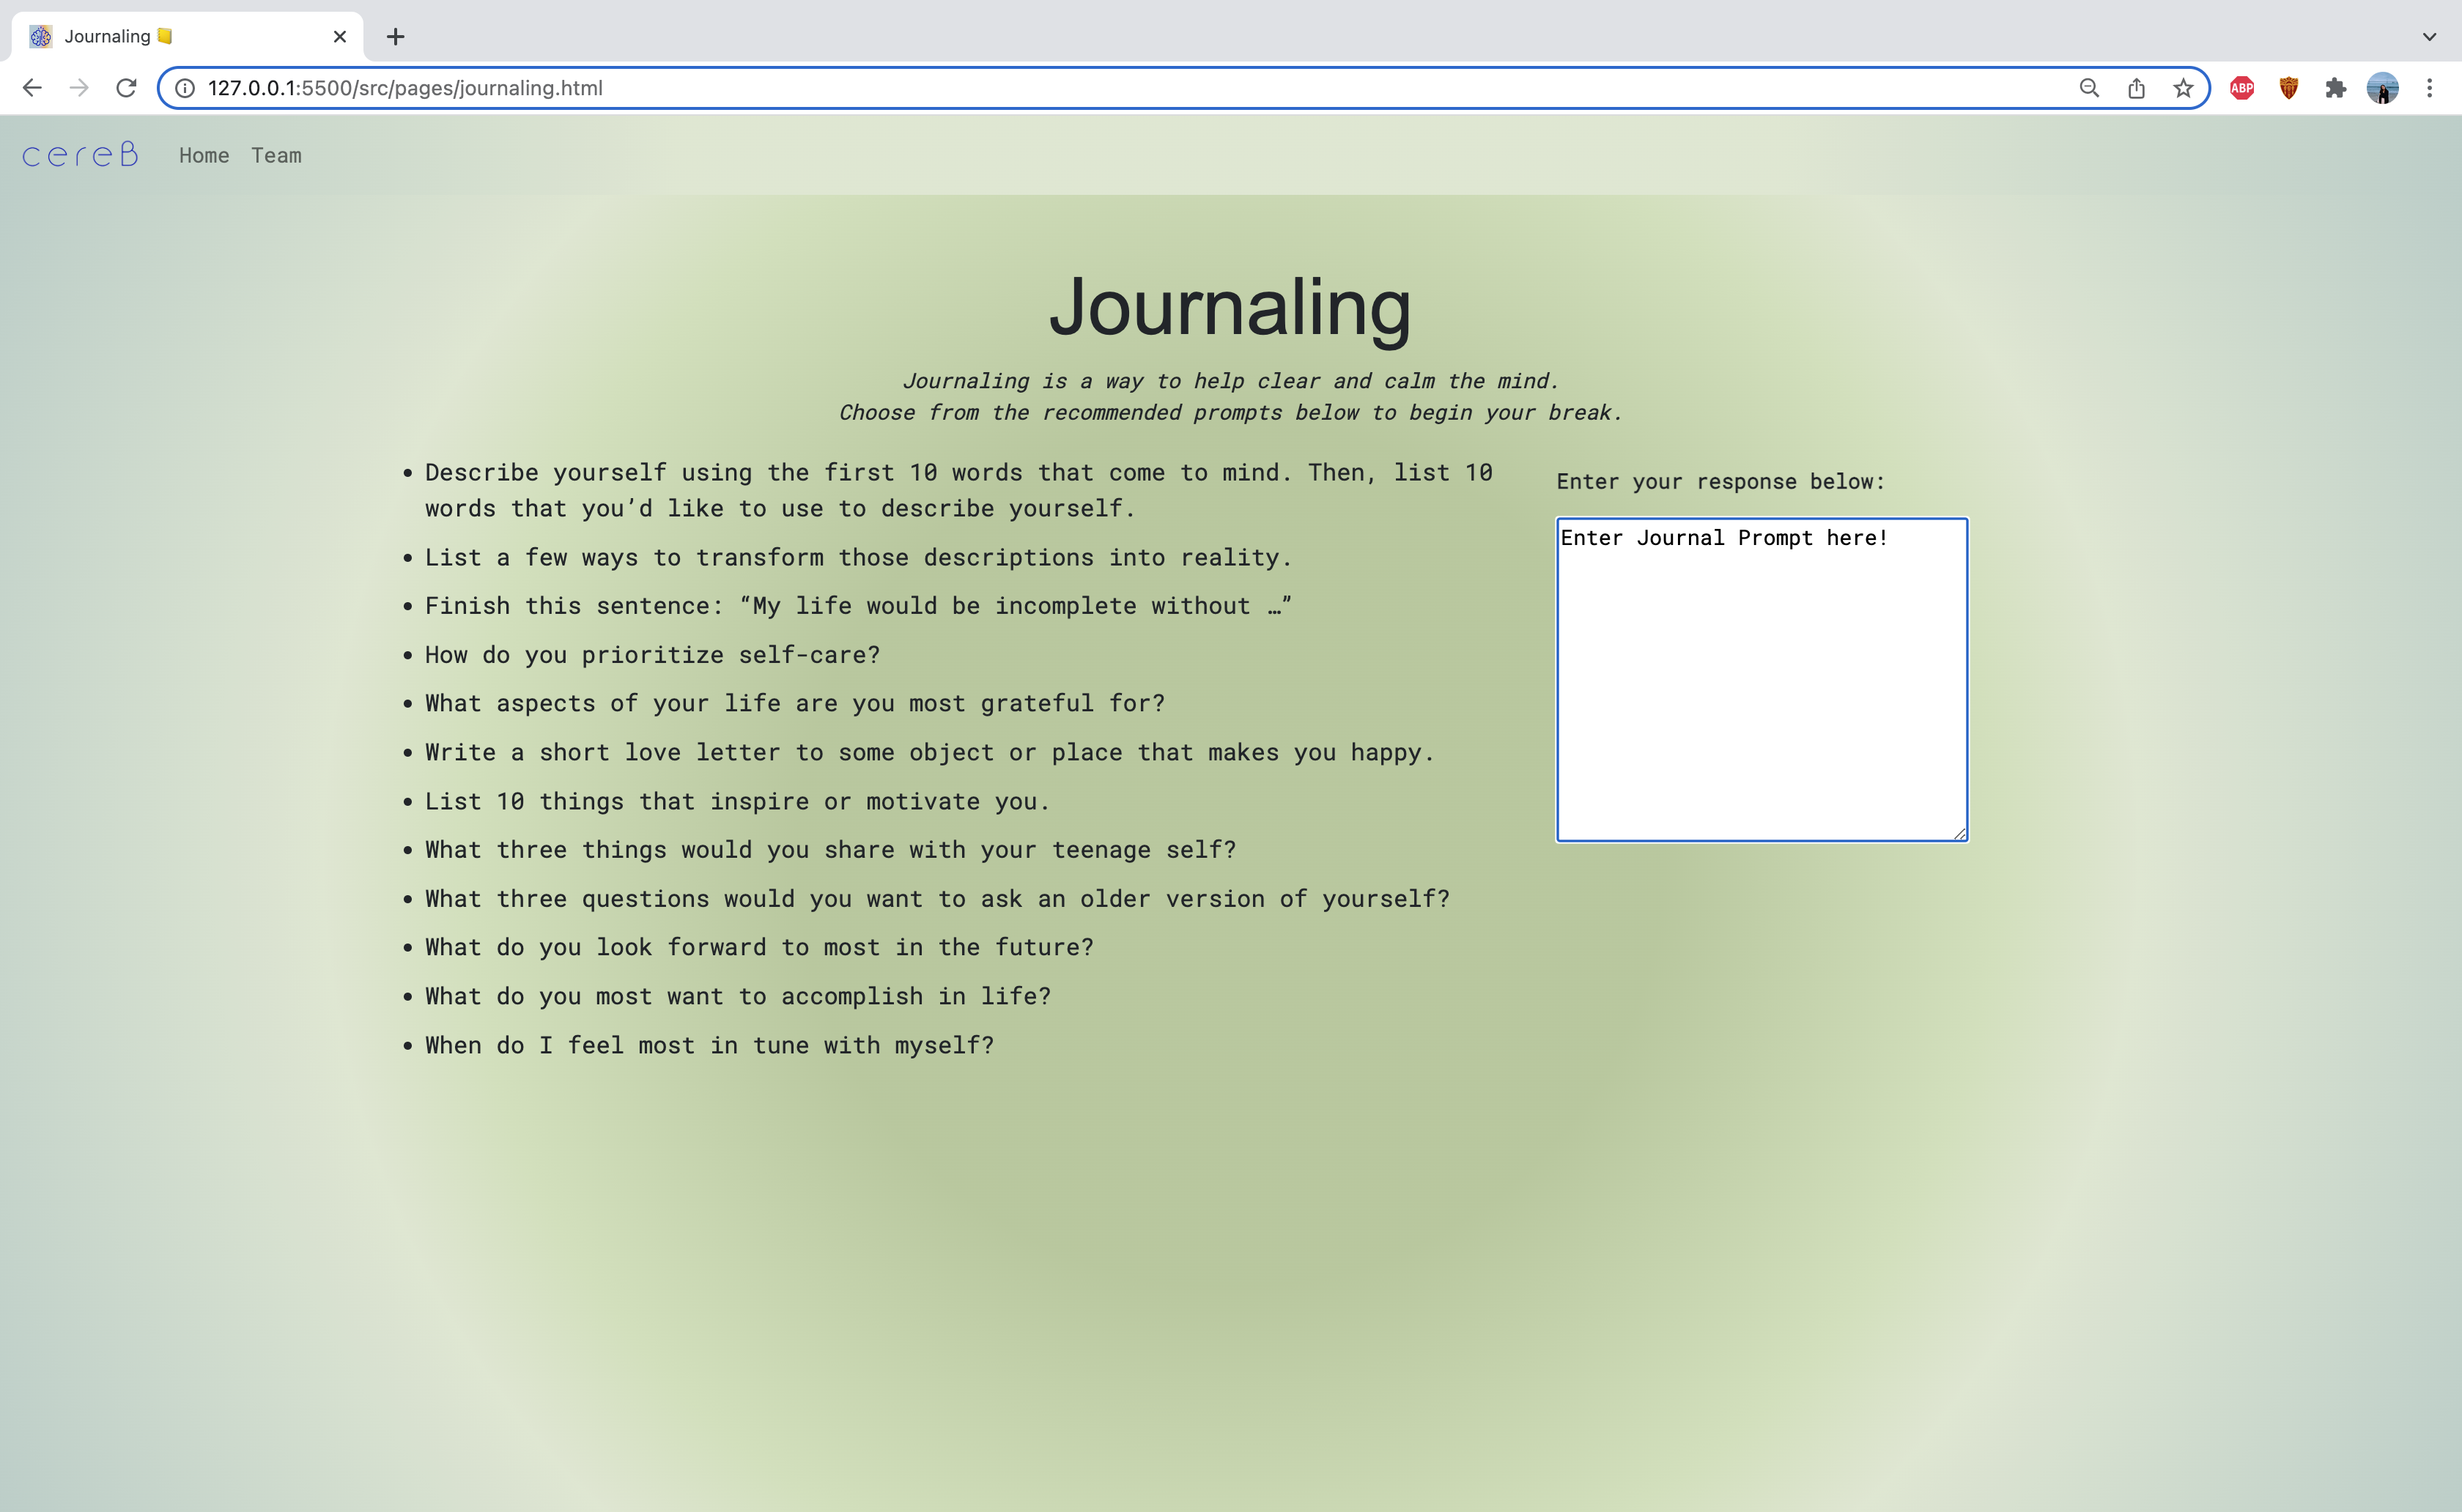Viewport: 2462px width, 1512px height.
Task: Bookmark this page with the star icon
Action: point(2183,88)
